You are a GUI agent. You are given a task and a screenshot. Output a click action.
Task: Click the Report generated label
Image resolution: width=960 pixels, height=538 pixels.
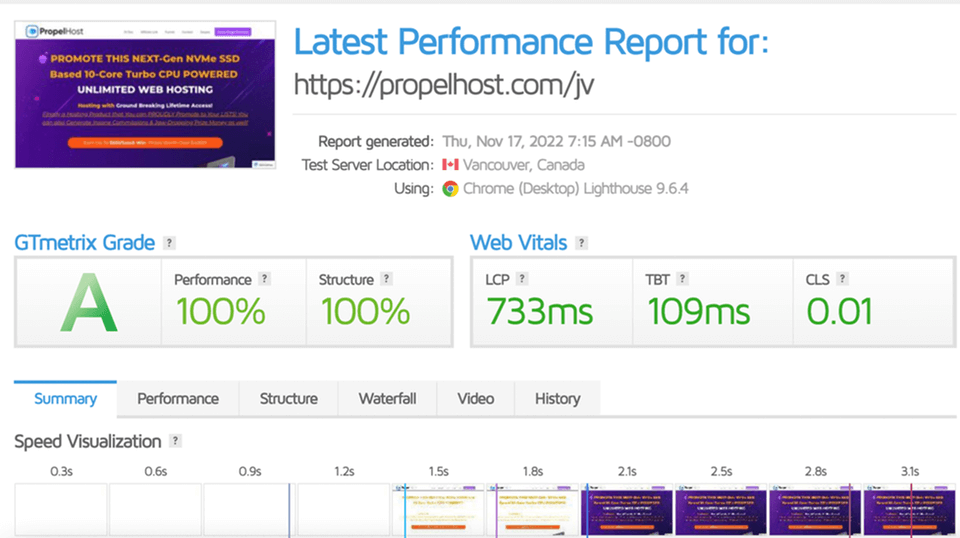[376, 141]
